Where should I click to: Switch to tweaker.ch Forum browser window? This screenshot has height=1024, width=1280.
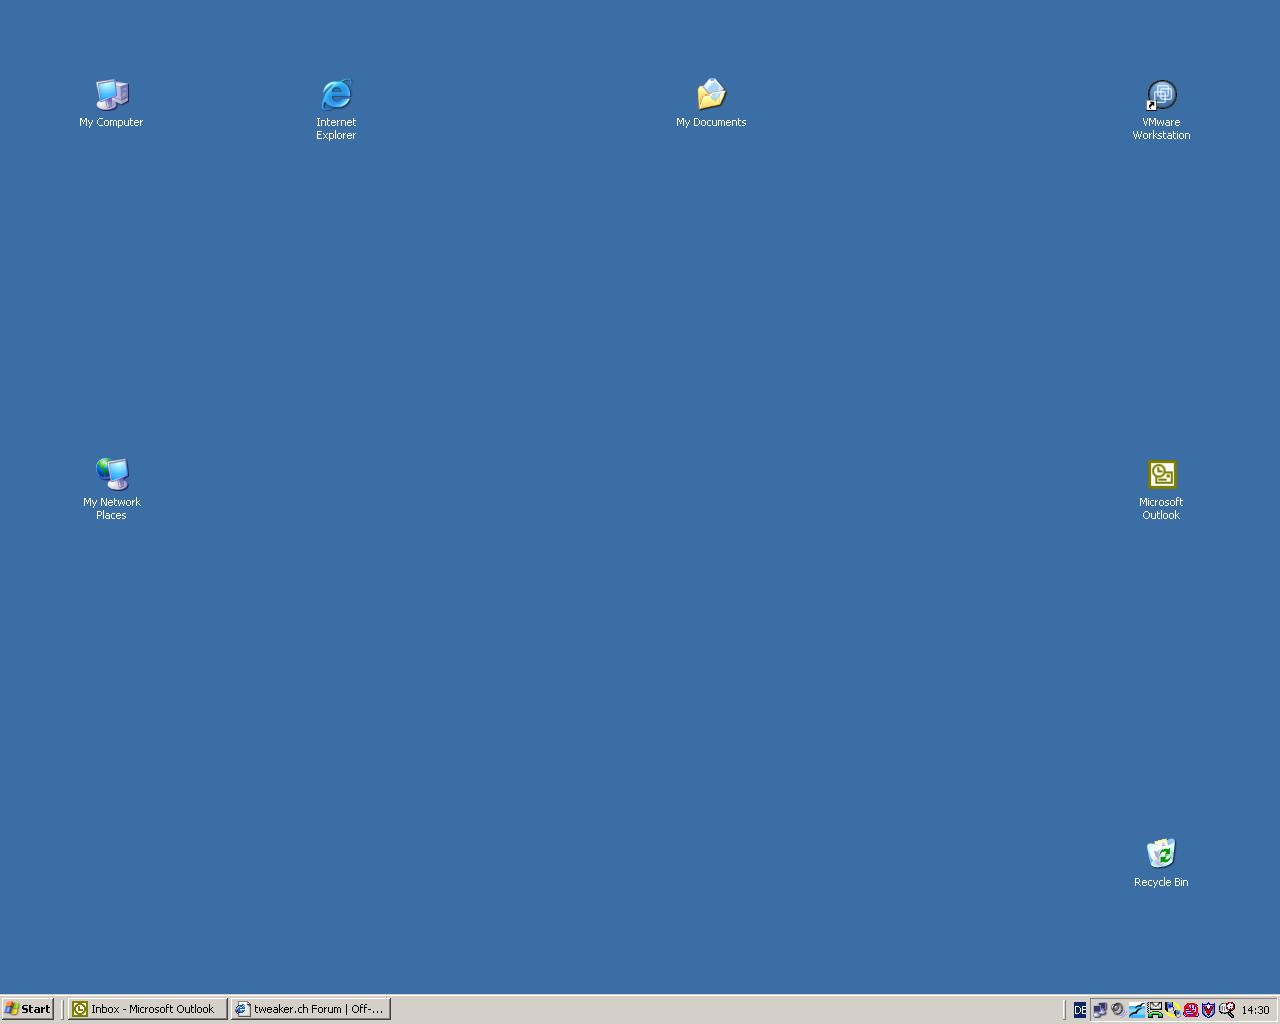point(310,1009)
